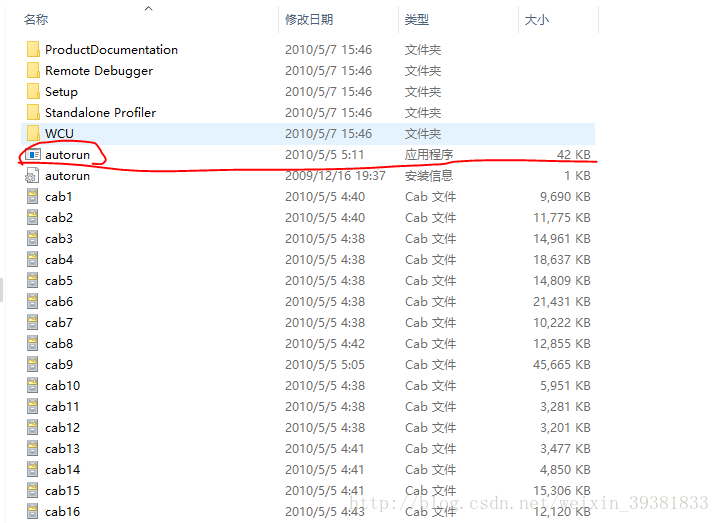This screenshot has width=720, height=523.
Task: Select the cab14 file name
Action: coord(62,470)
